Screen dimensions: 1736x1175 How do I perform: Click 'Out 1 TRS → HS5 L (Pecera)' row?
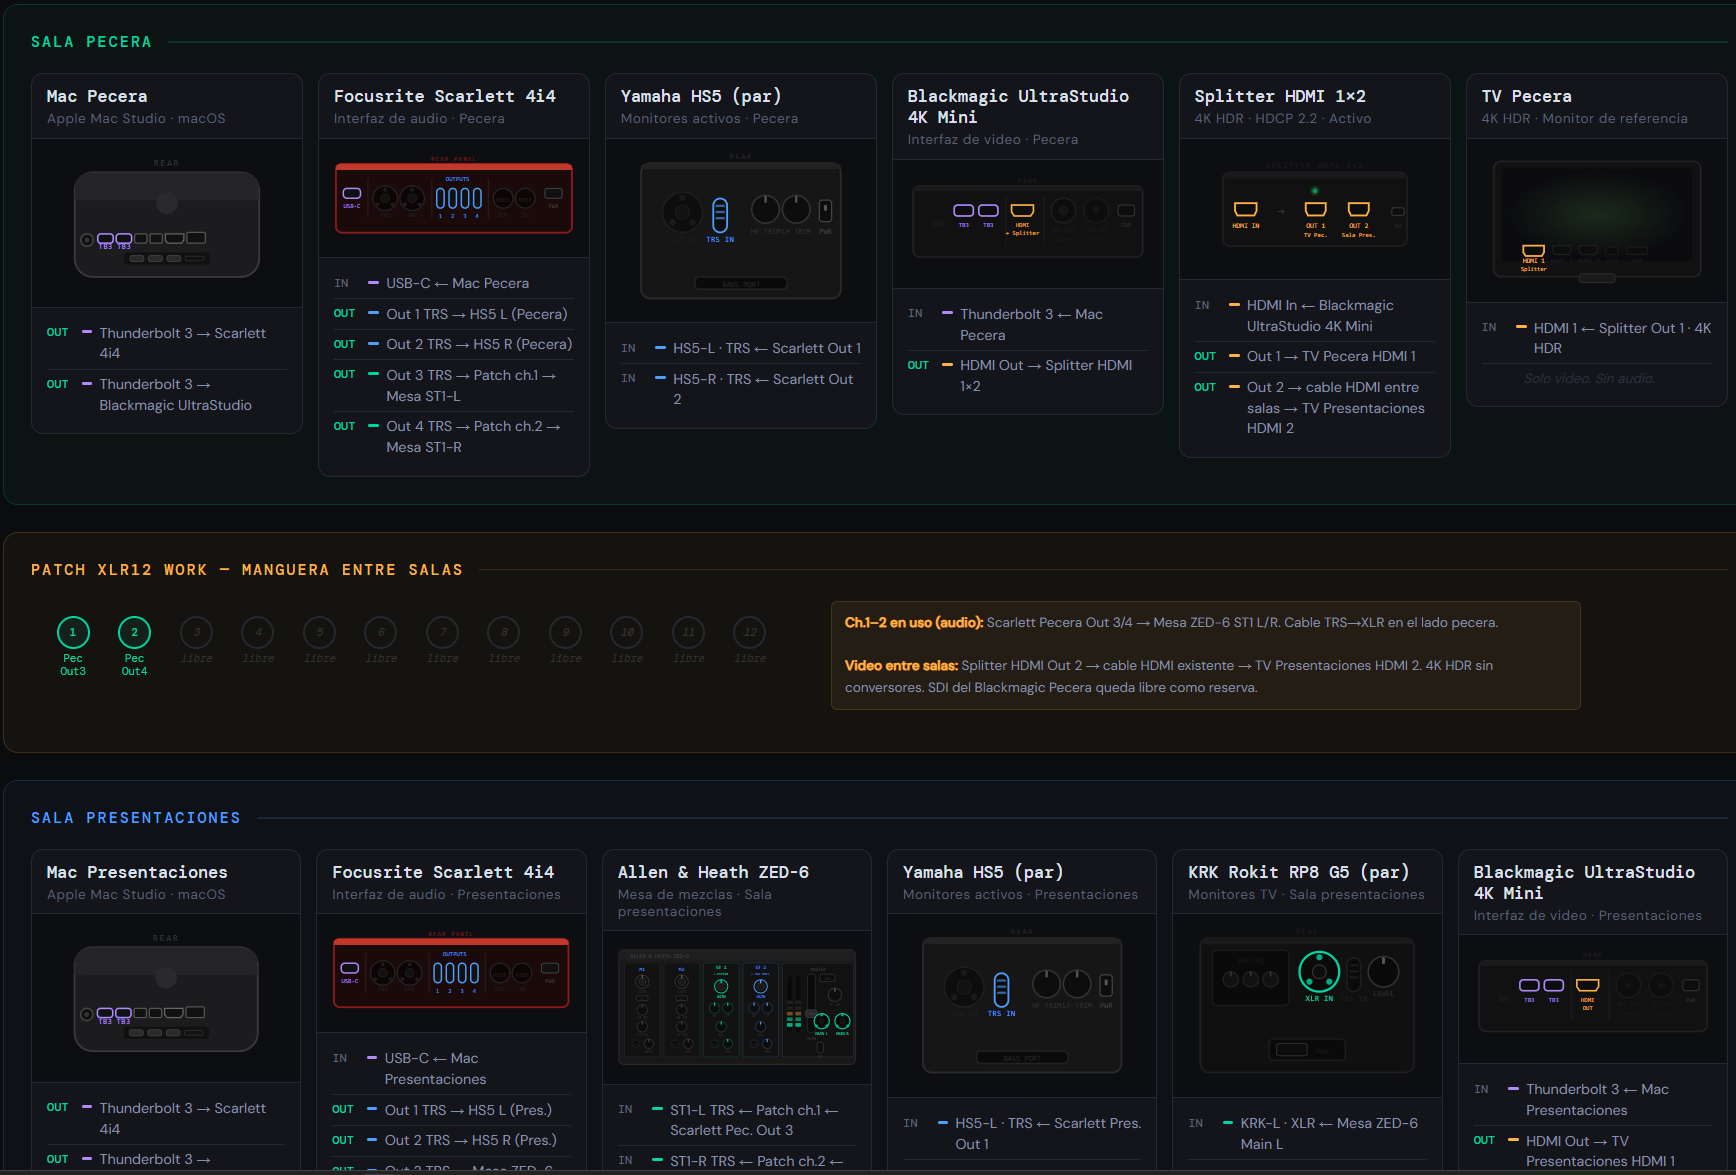point(454,314)
